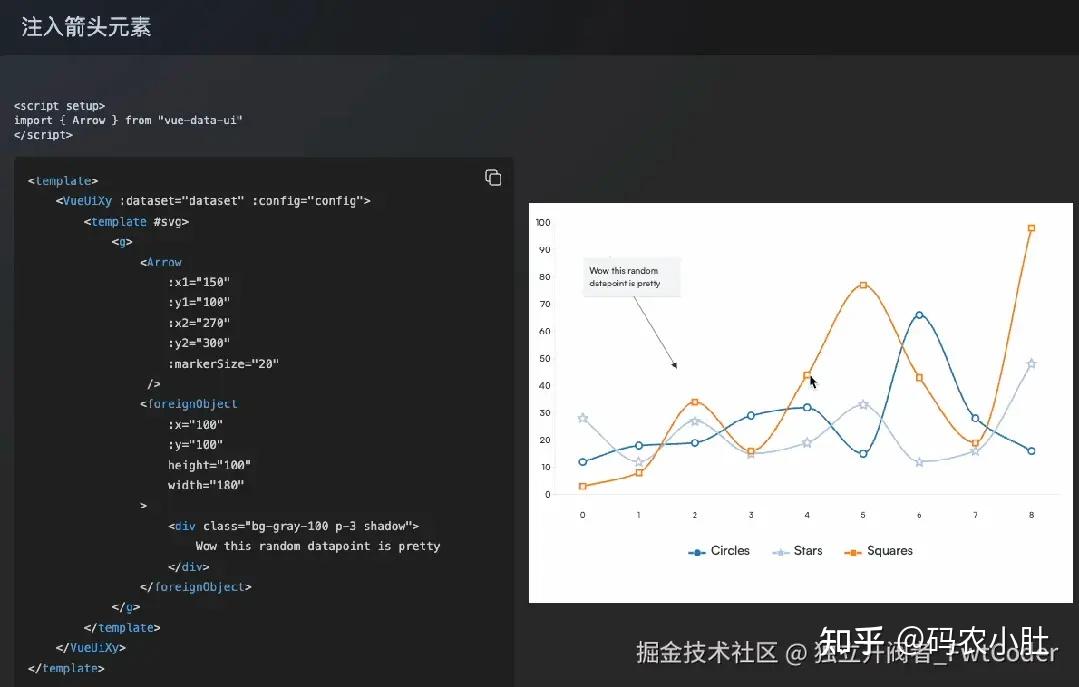Select the Stars datapoint at x-axis 0
The width and height of the screenshot is (1079, 687).
coord(583,418)
